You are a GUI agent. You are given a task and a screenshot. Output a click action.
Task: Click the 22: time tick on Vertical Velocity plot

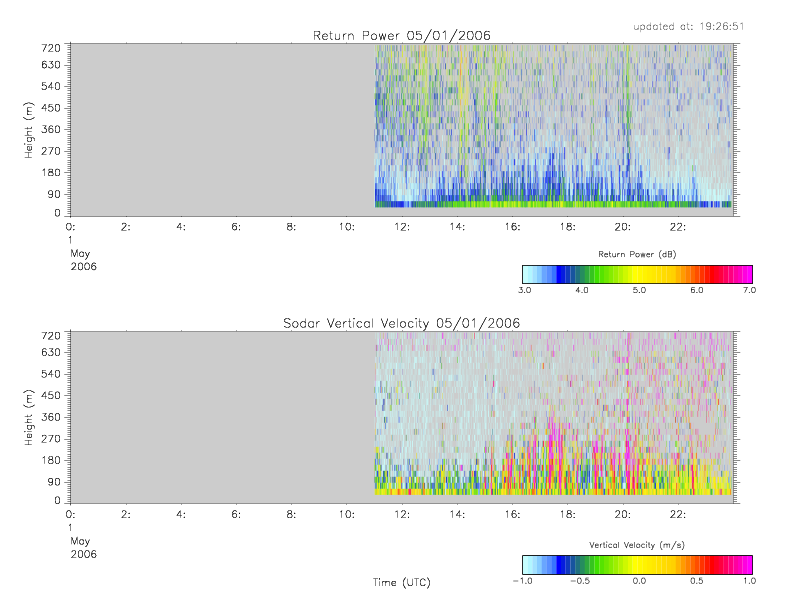[678, 515]
